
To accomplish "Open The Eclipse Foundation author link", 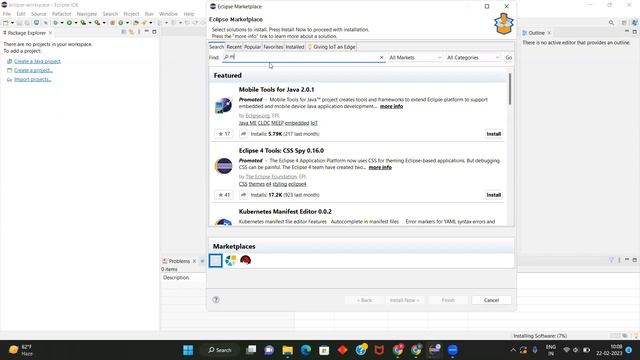I will click(271, 177).
